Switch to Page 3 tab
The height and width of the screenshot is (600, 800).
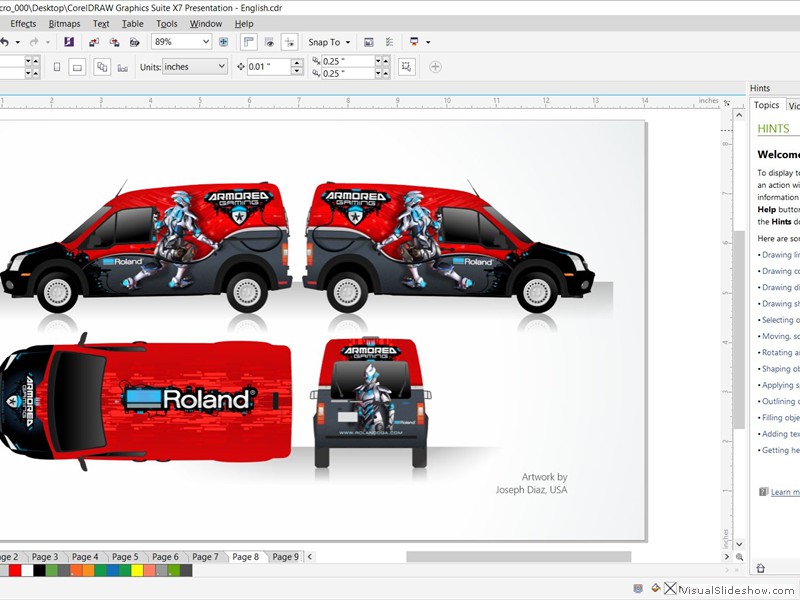pos(45,557)
